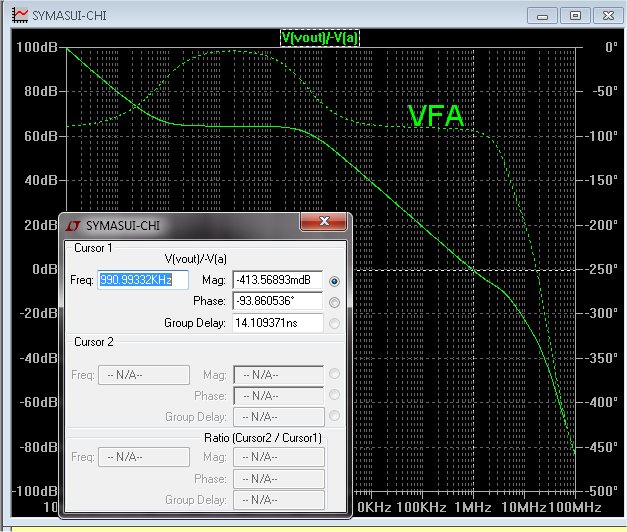The width and height of the screenshot is (627, 532).
Task: Click the Cursor 1 Freq input field
Action: [143, 280]
